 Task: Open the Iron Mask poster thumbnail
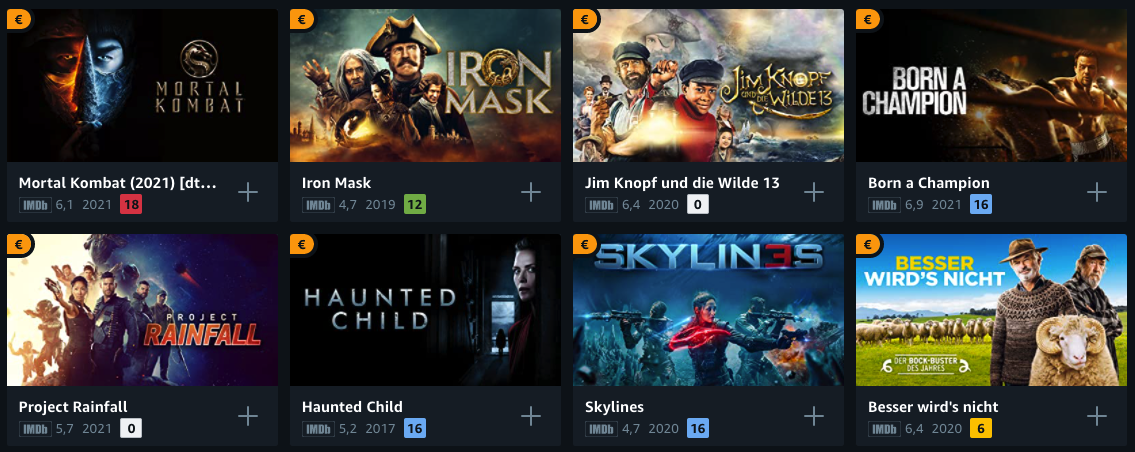point(426,85)
